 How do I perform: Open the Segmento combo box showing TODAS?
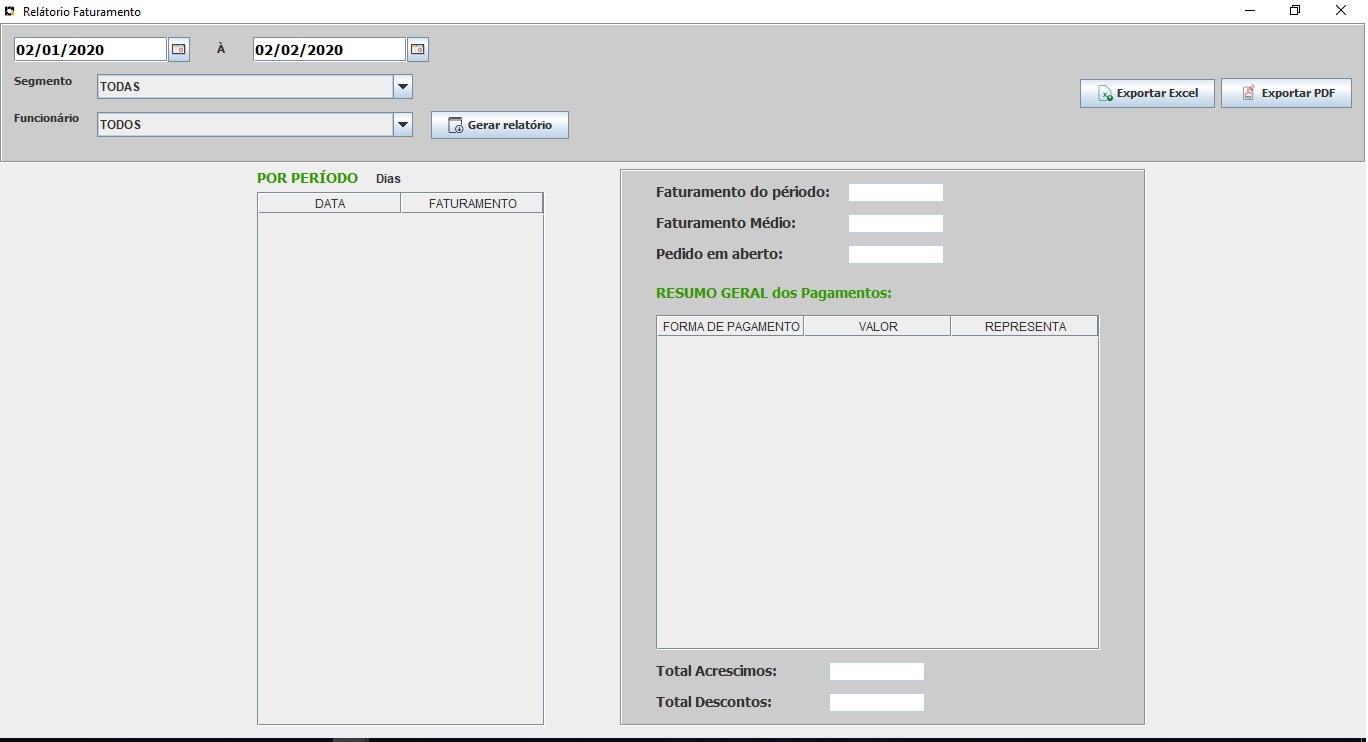tap(245, 87)
